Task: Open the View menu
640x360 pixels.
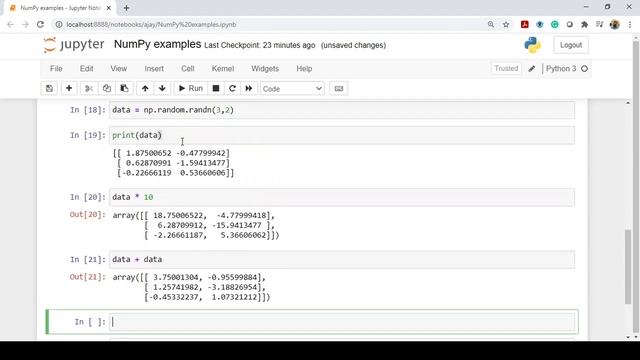Action: click(x=119, y=69)
